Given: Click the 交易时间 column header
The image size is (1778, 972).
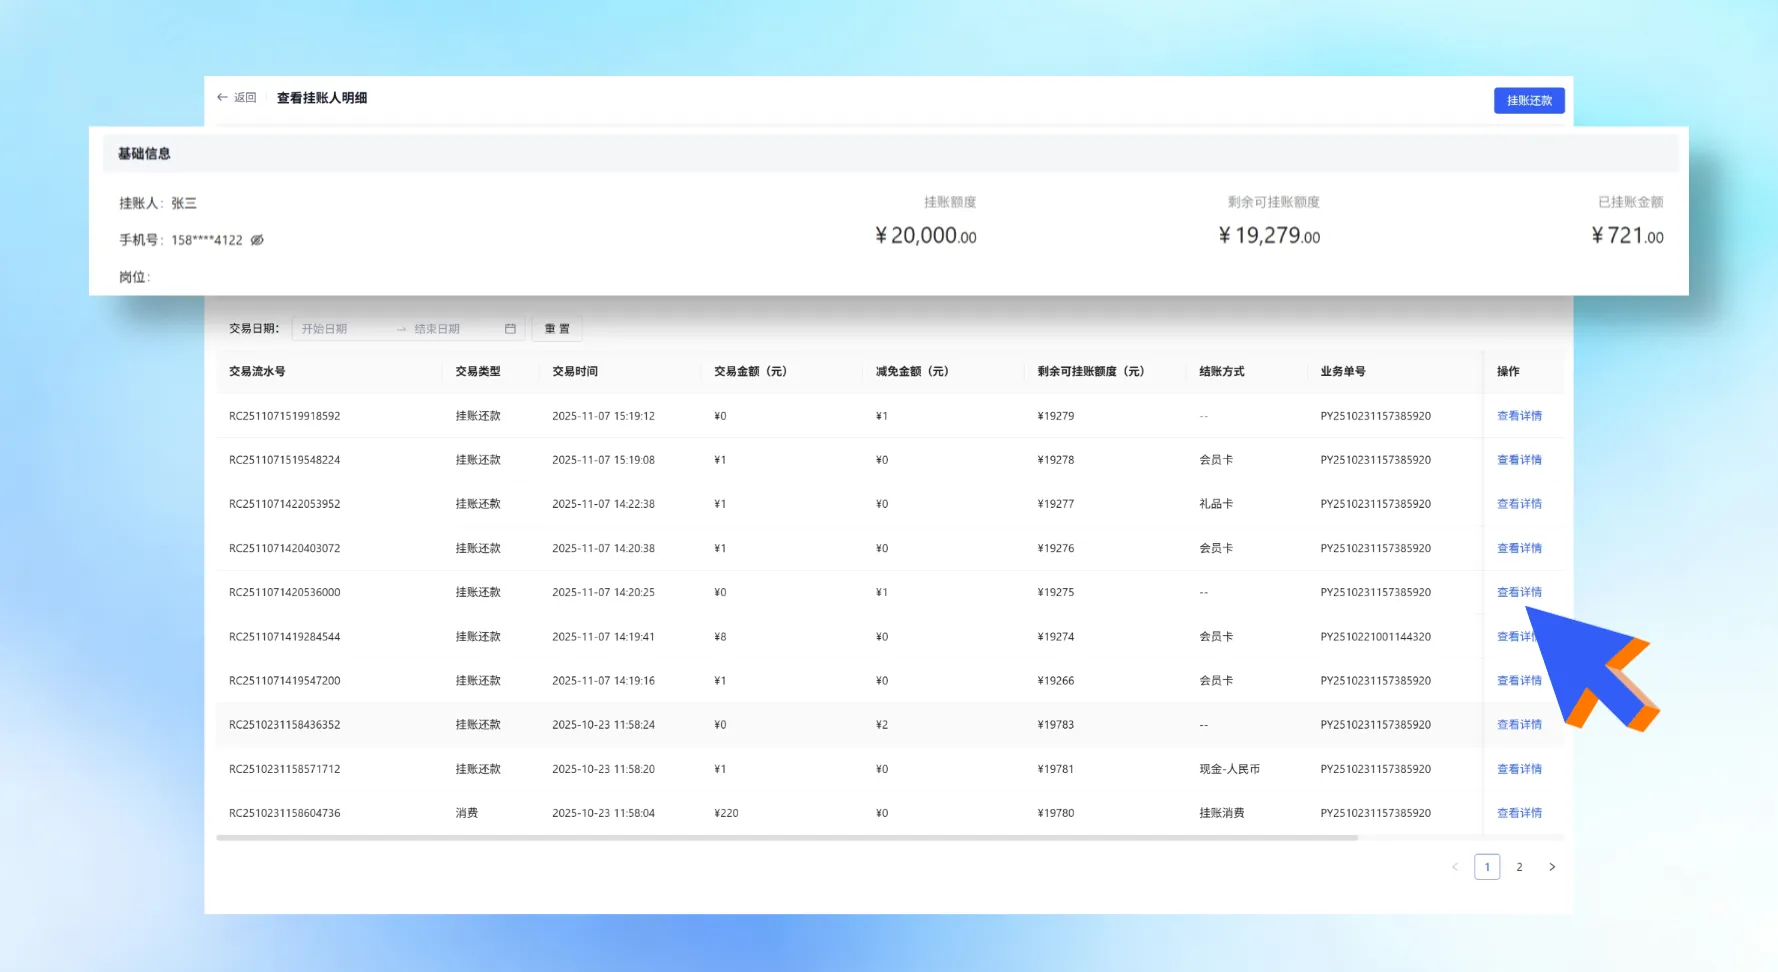Looking at the screenshot, I should (x=575, y=372).
